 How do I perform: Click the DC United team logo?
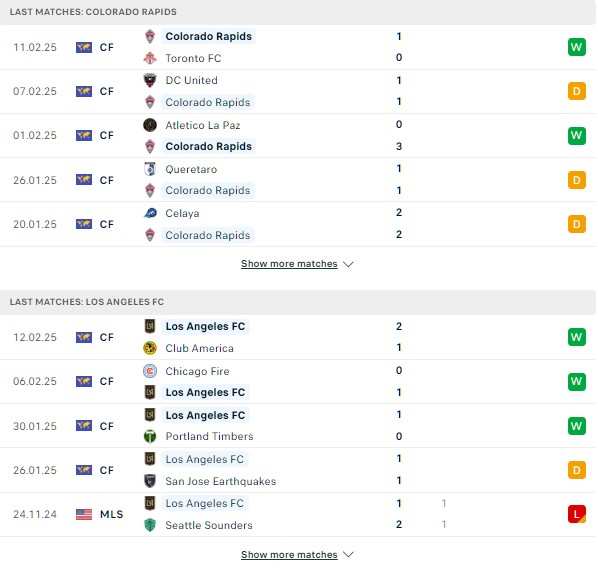pos(150,80)
